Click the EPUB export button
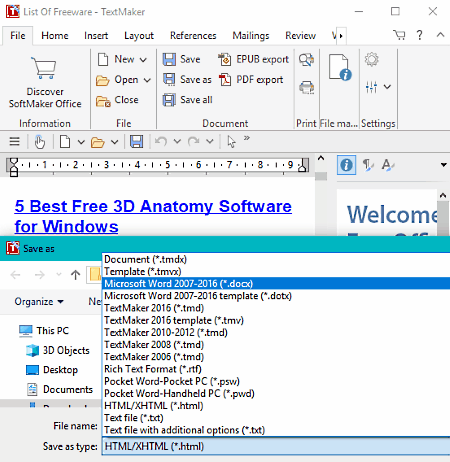The height and width of the screenshot is (462, 450). pyautogui.click(x=253, y=59)
